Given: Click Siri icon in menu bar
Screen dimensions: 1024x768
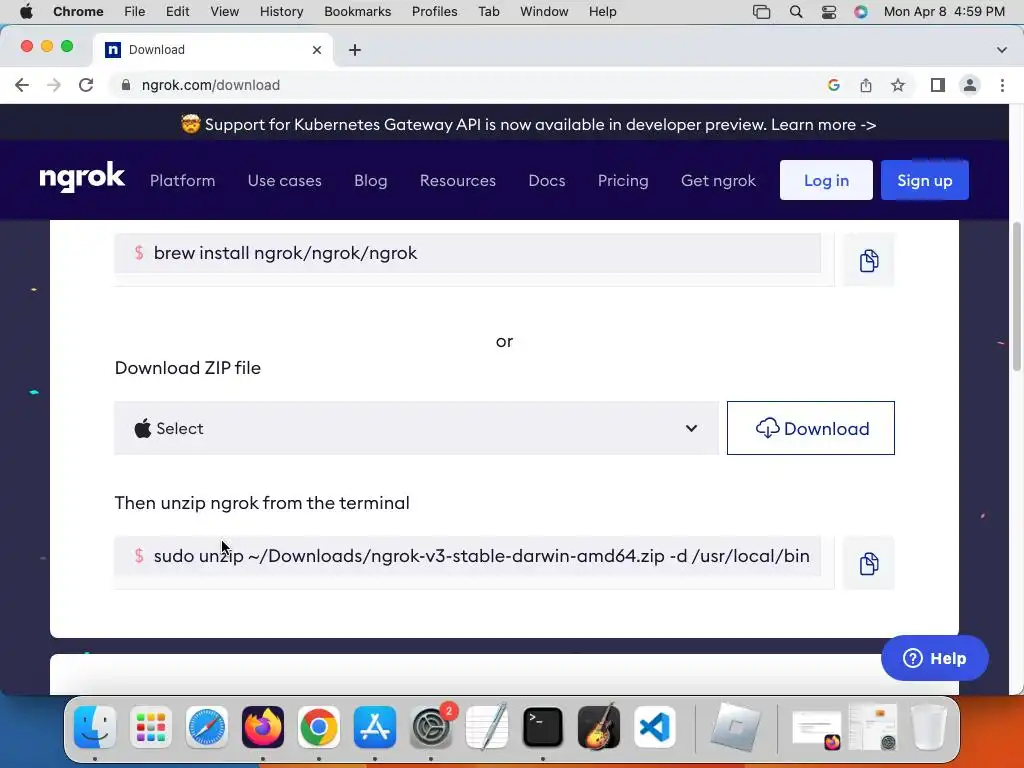Looking at the screenshot, I should [x=861, y=12].
